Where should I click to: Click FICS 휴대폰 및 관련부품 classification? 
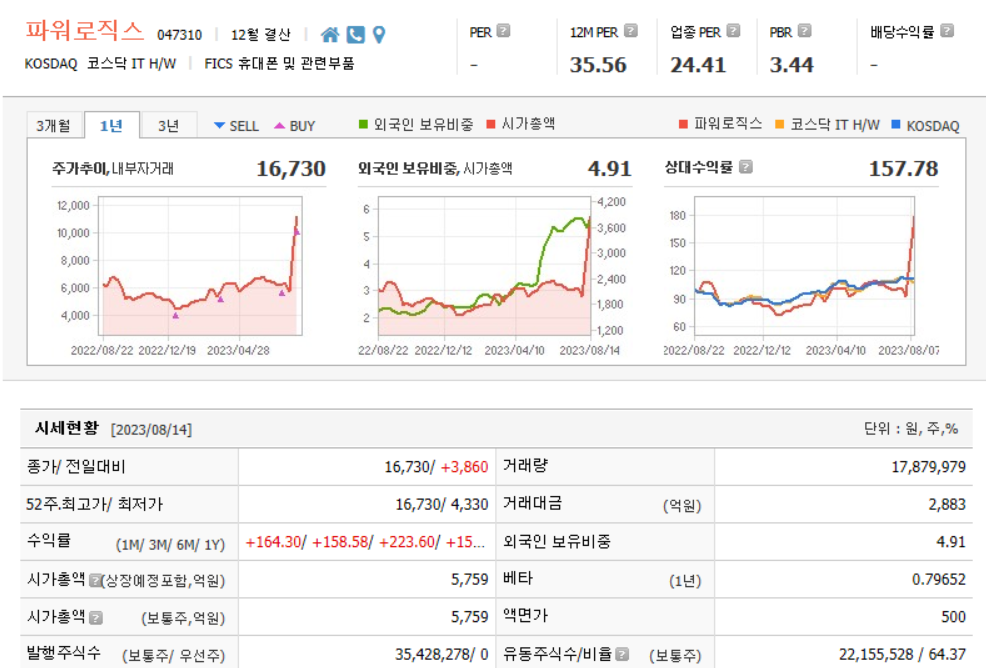(x=279, y=64)
